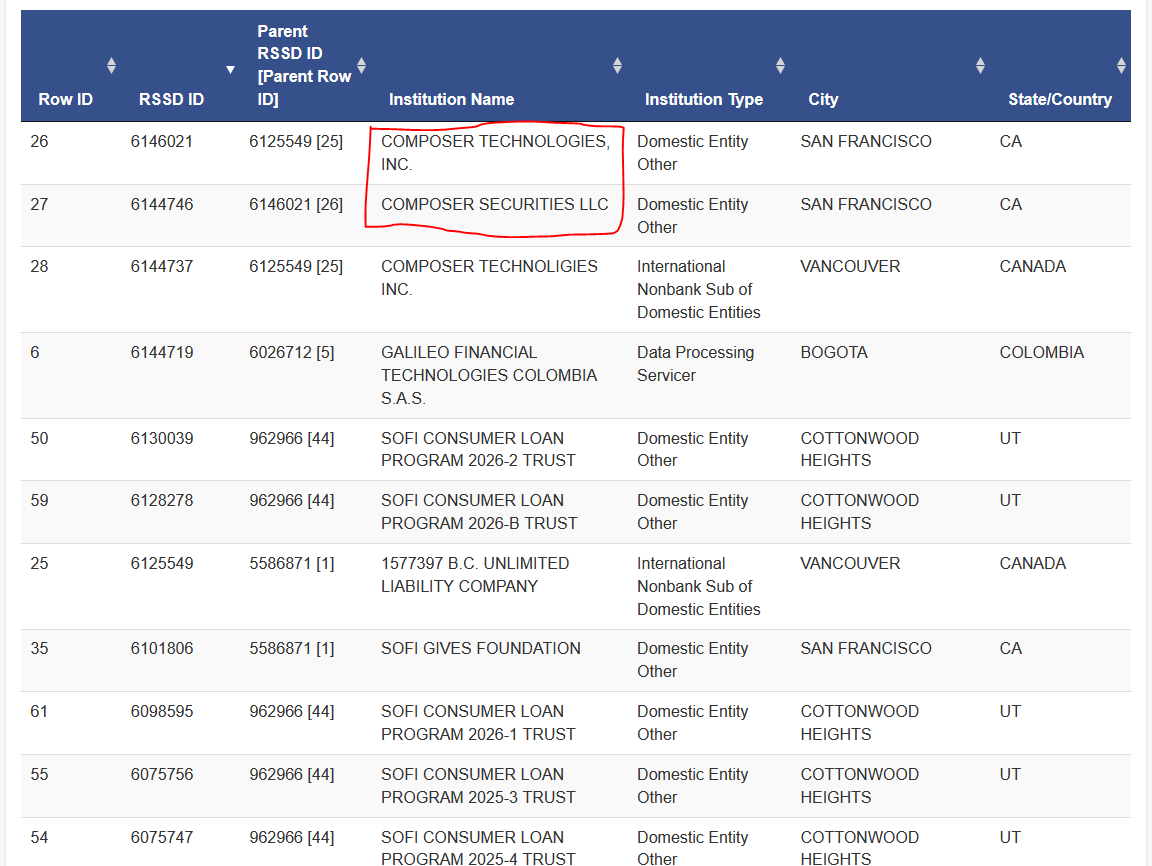The width and height of the screenshot is (1152, 866).
Task: Click RSSD ID 6098595 cell
Action: click(162, 711)
